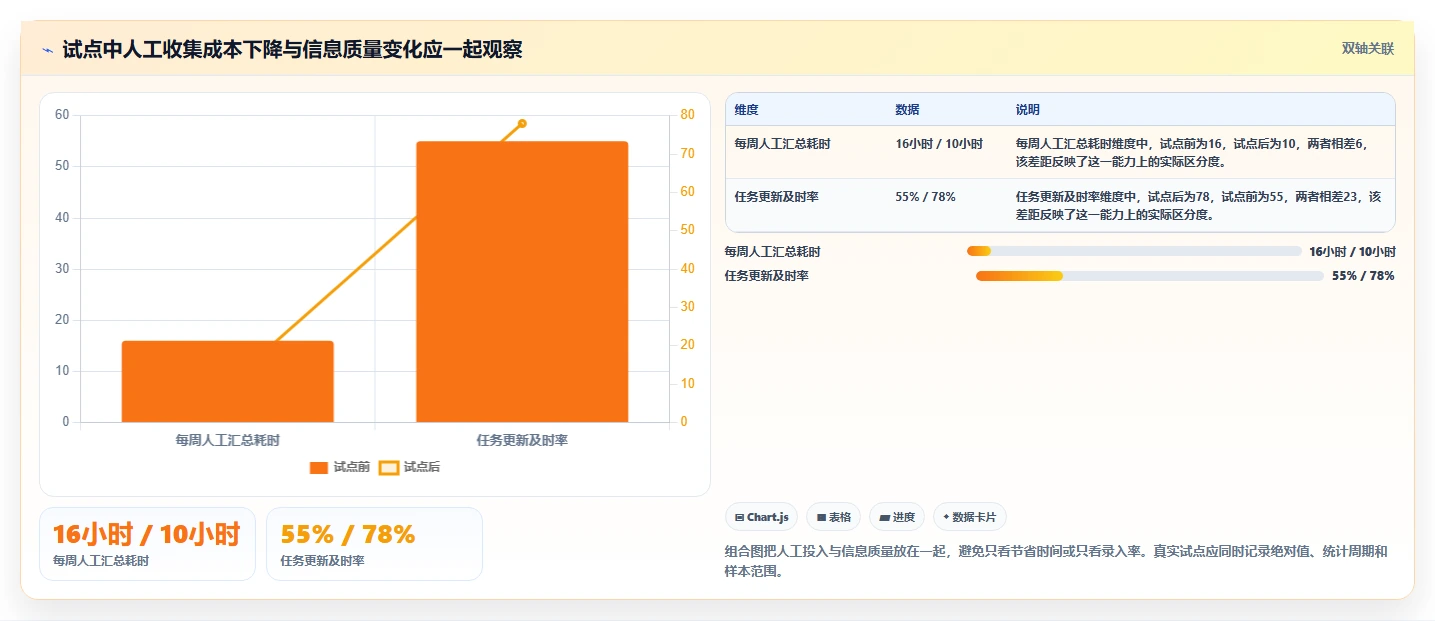
Task: Click the 数据 column header
Action: tap(907, 110)
